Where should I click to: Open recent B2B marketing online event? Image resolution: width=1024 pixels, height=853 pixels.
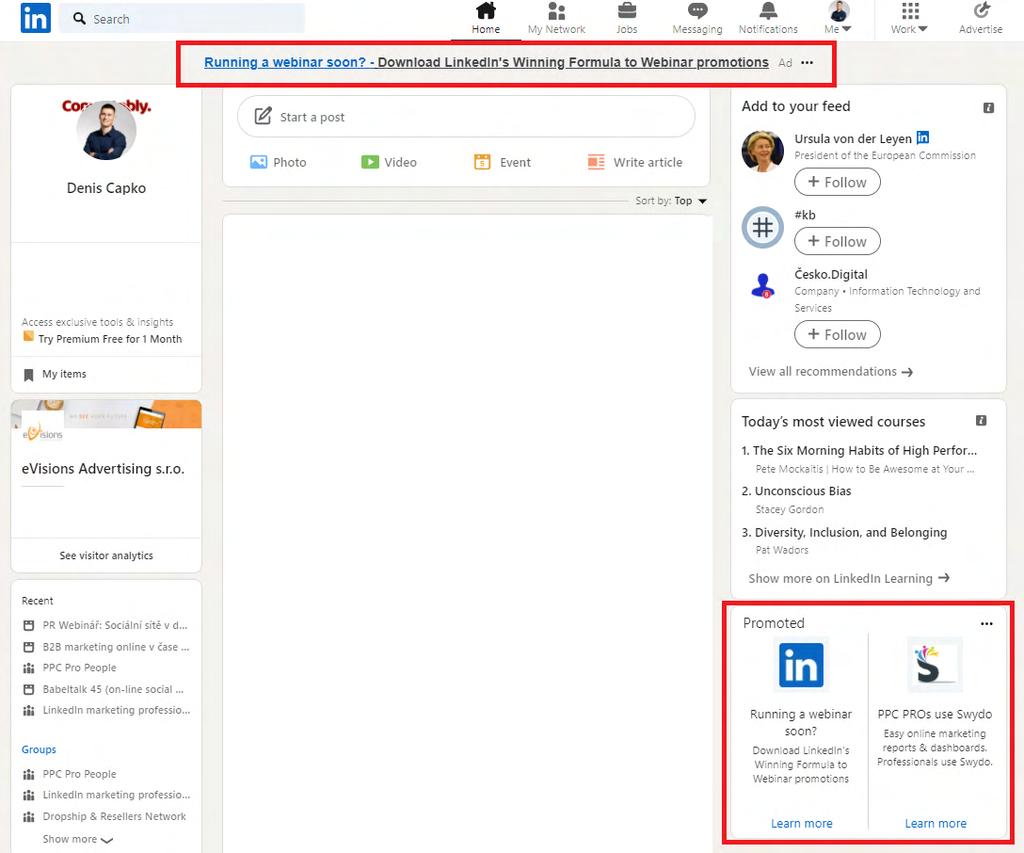pos(116,647)
